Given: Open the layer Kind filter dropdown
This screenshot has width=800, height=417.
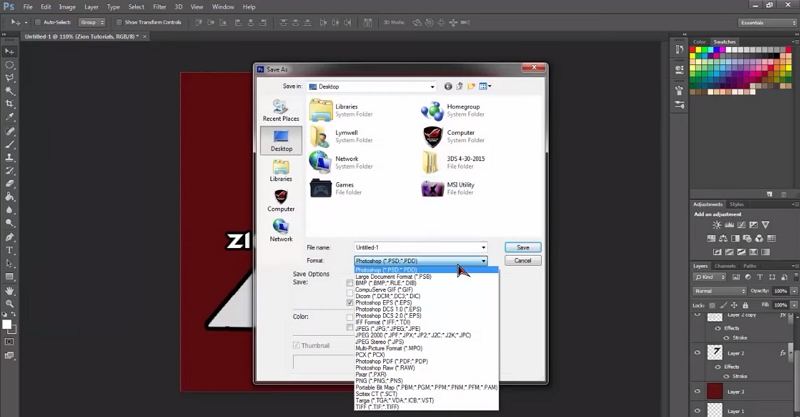Looking at the screenshot, I should coord(710,277).
